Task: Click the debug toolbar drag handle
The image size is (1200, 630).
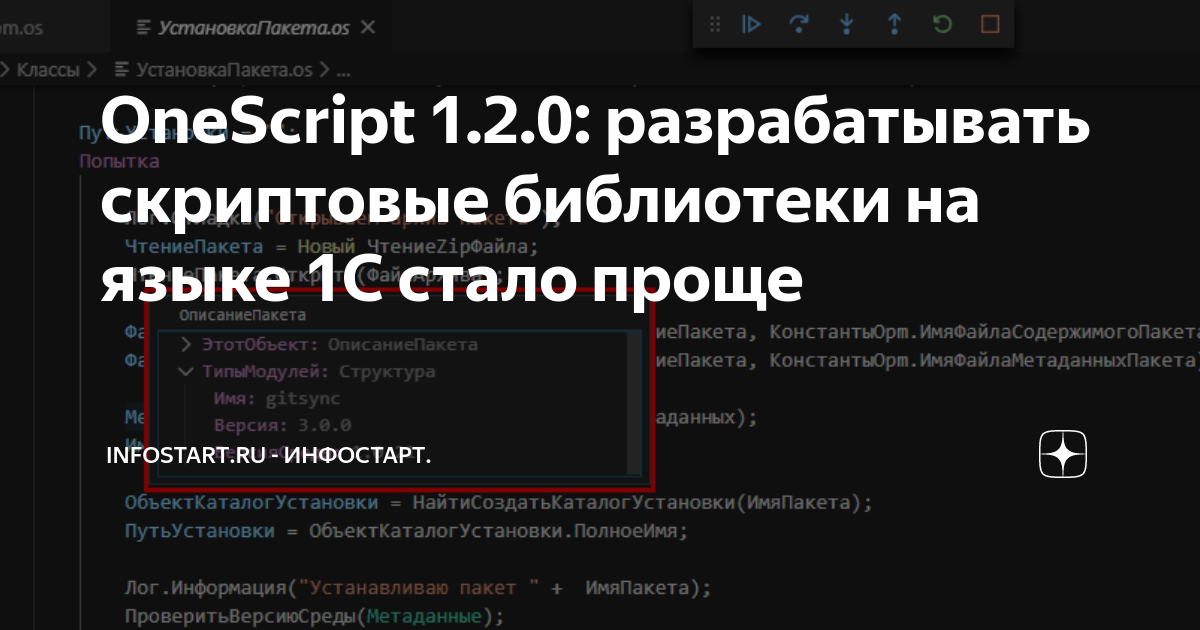Action: 714,24
